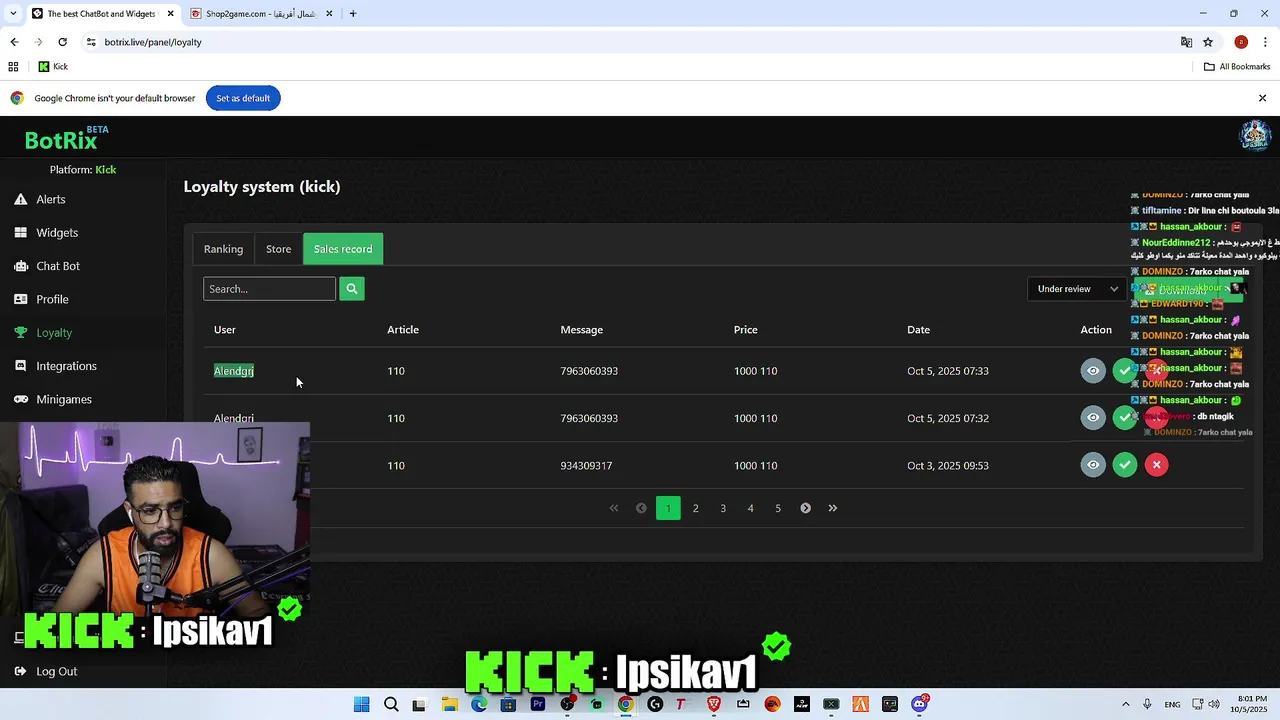Select the Sales record tab
1280x720 pixels.
pos(343,249)
